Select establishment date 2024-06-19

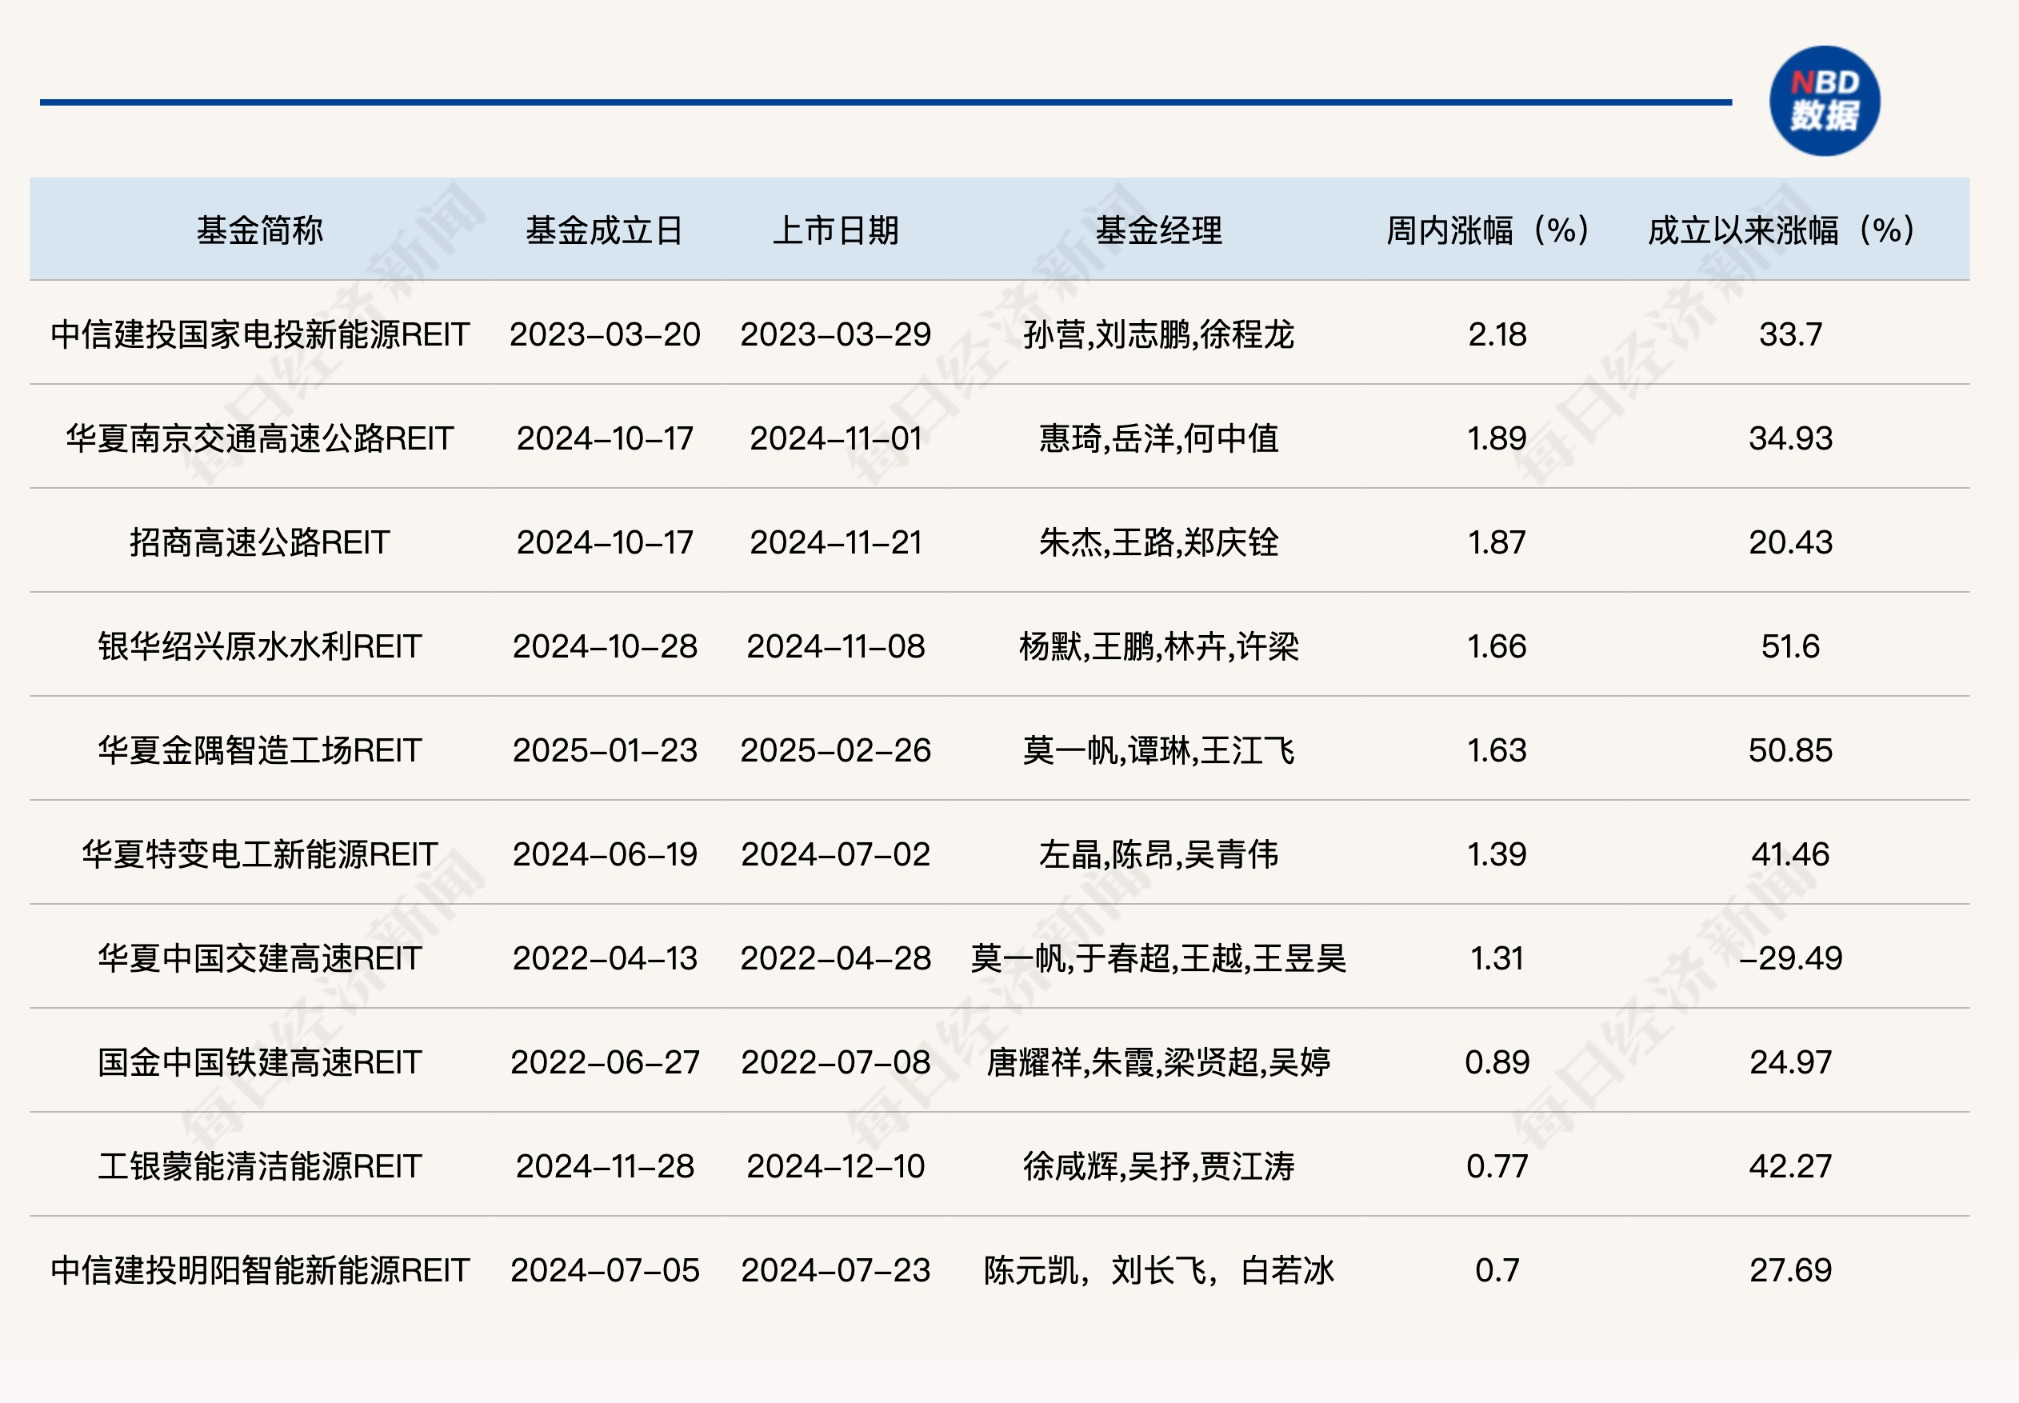(605, 854)
